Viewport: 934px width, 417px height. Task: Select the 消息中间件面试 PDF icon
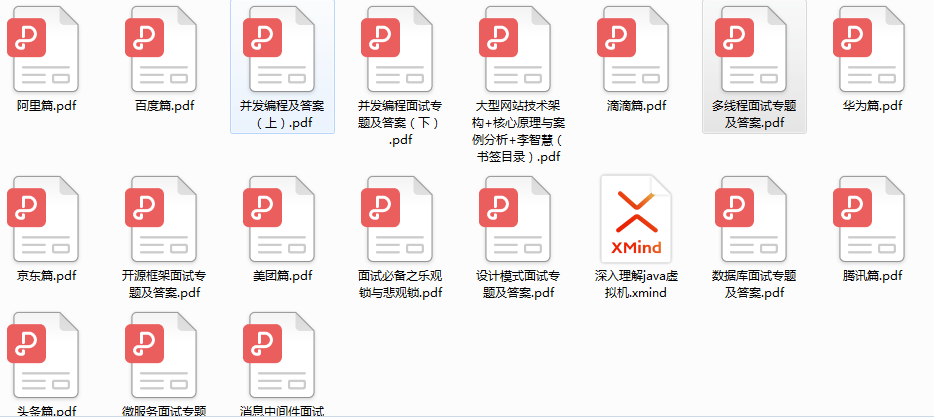click(x=279, y=355)
